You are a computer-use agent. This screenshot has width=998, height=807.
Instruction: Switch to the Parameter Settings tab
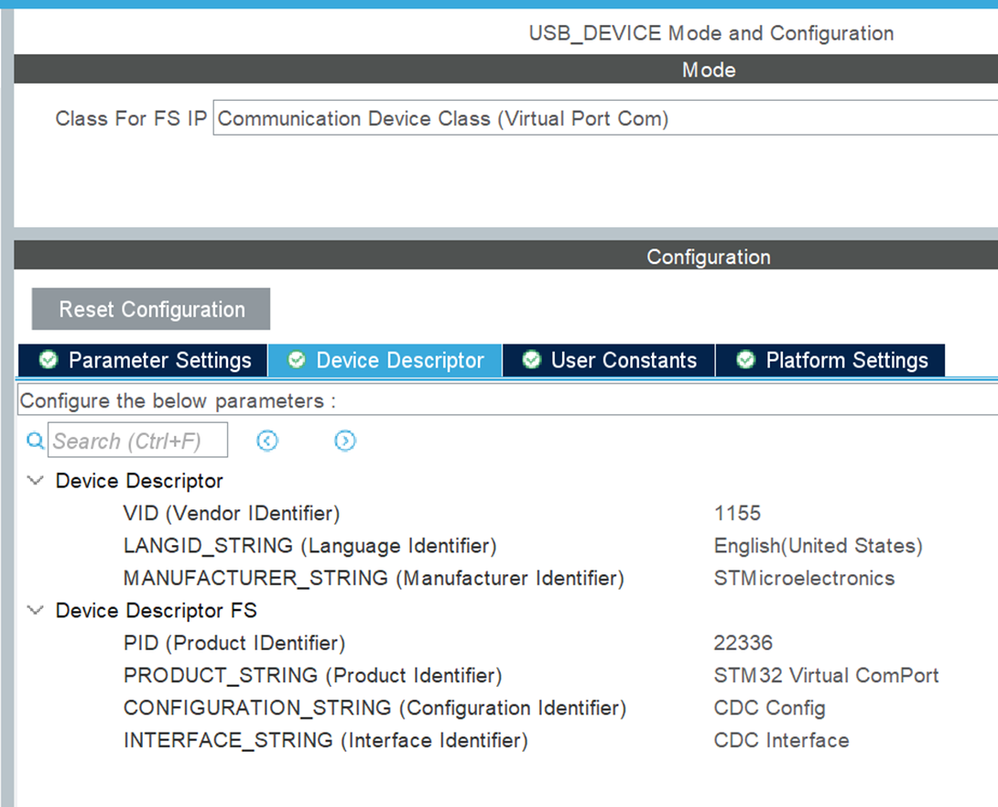[x=159, y=360]
